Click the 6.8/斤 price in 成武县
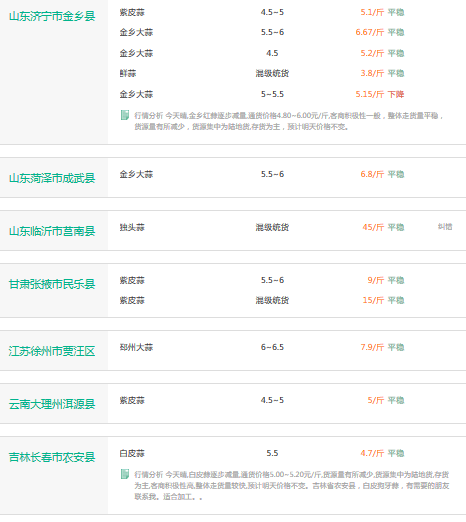Screen dimensions: 466x522 pos(372,174)
